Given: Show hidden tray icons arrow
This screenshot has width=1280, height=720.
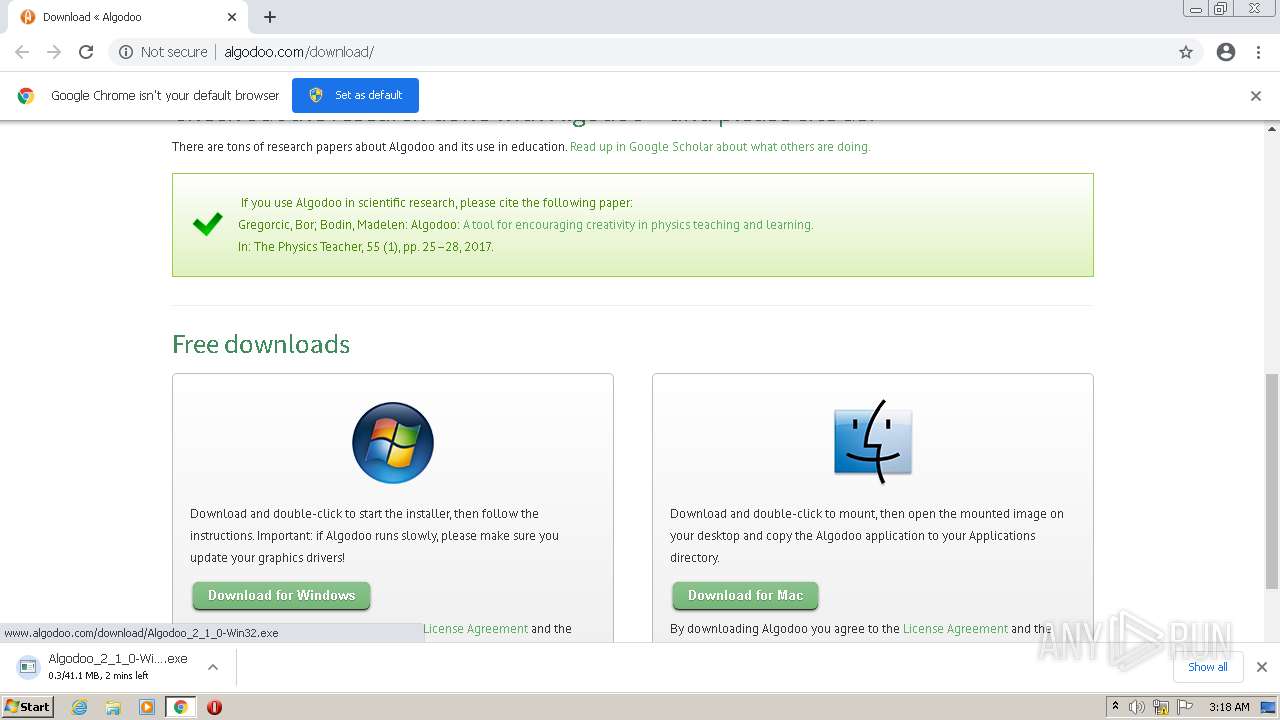Looking at the screenshot, I should 1115,707.
